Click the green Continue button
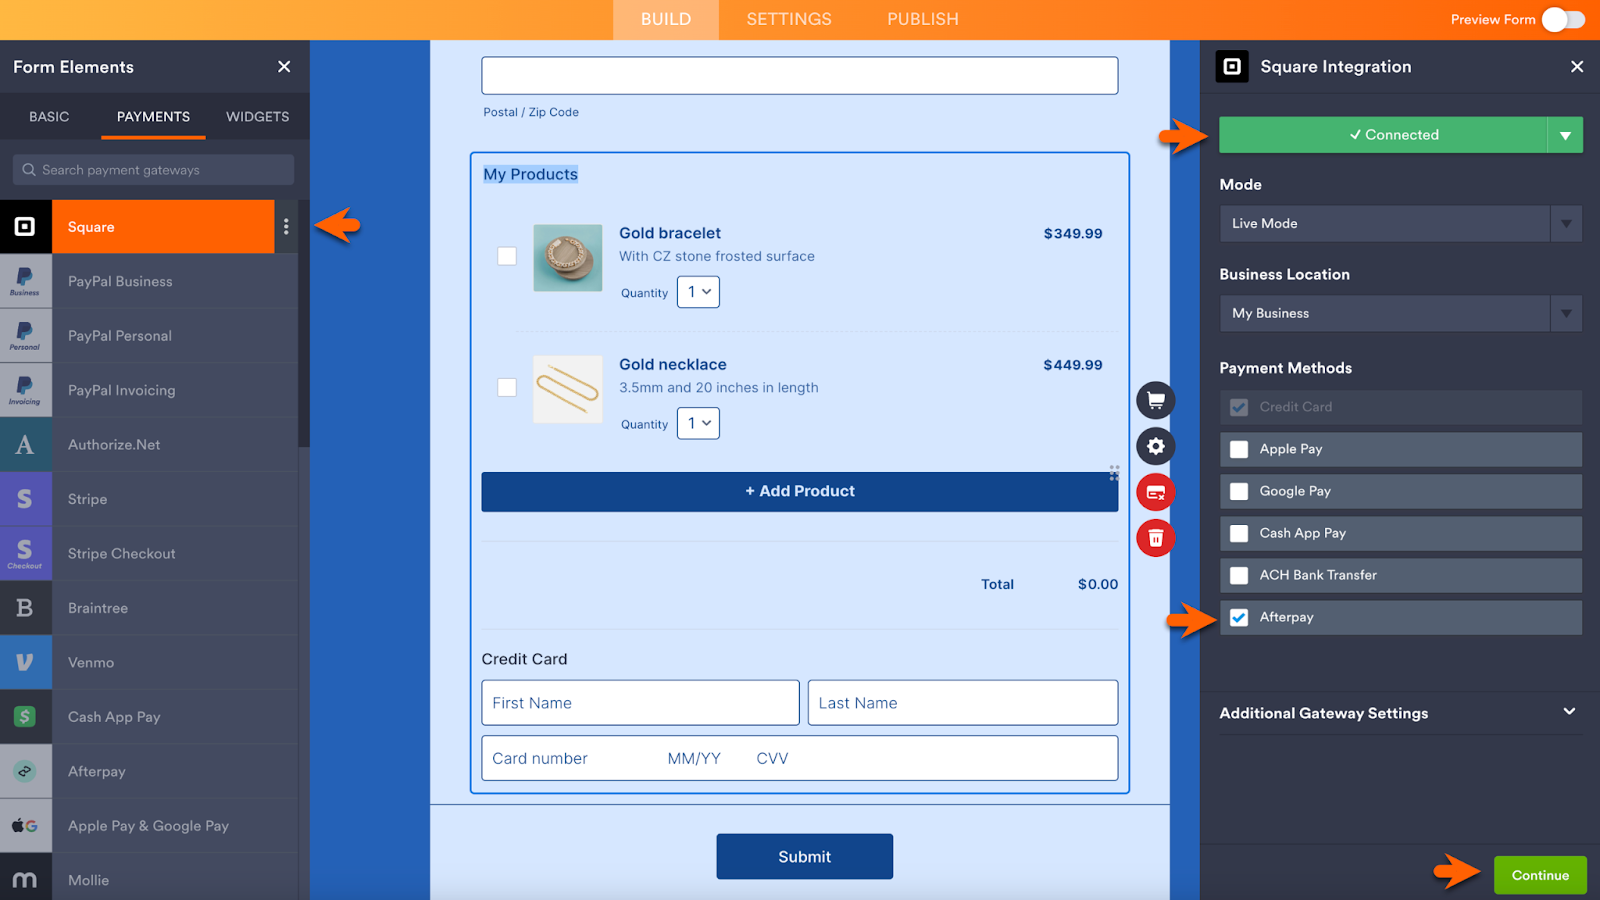1600x900 pixels. (x=1540, y=875)
